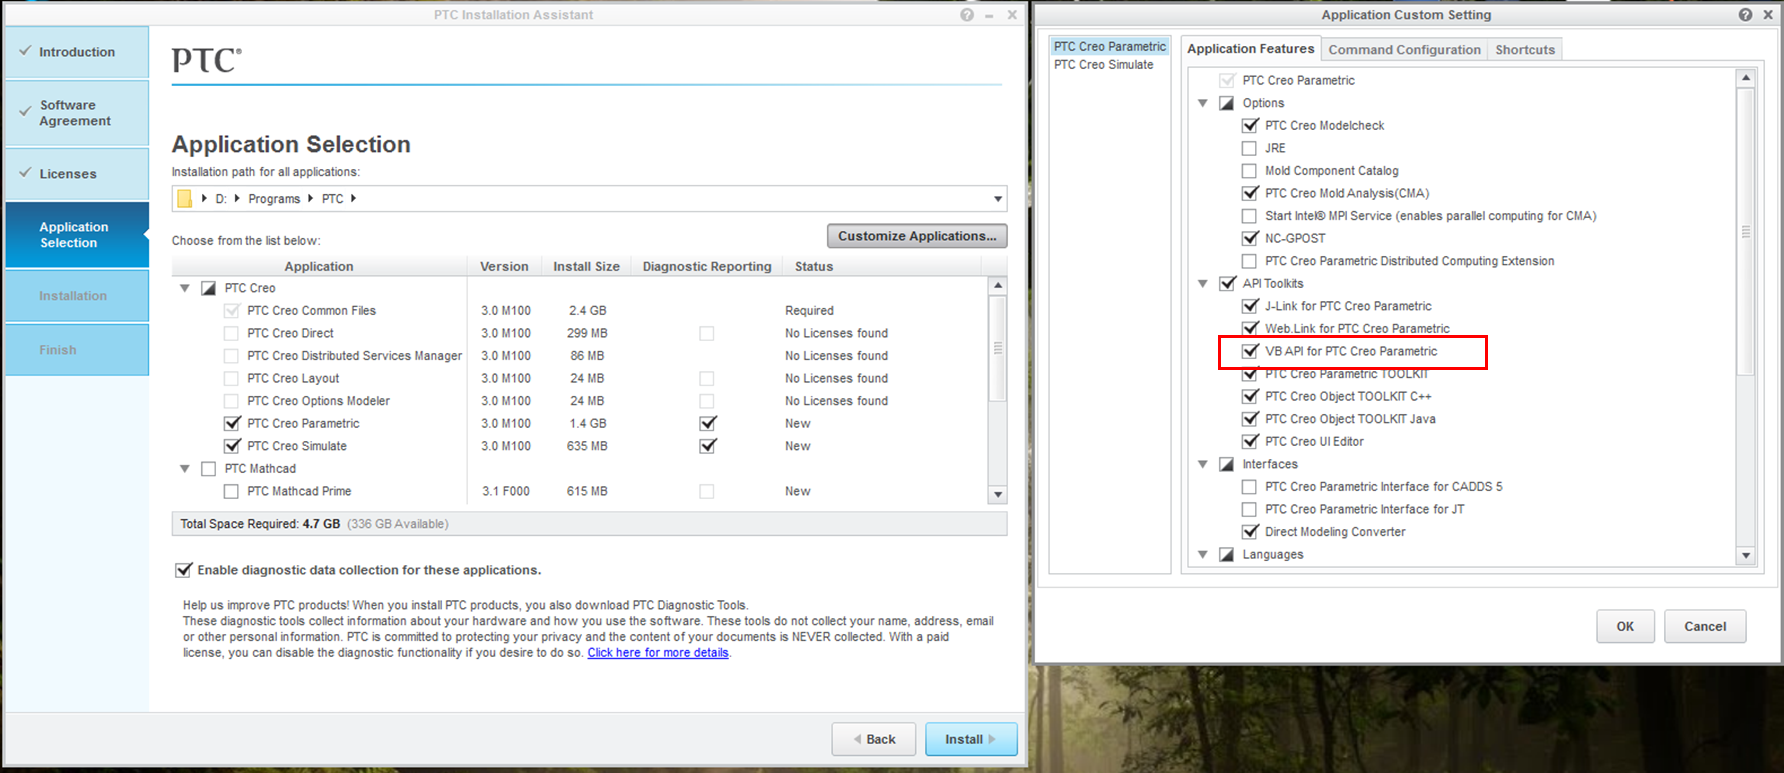Collapse the PTC Creo application group

click(x=185, y=288)
